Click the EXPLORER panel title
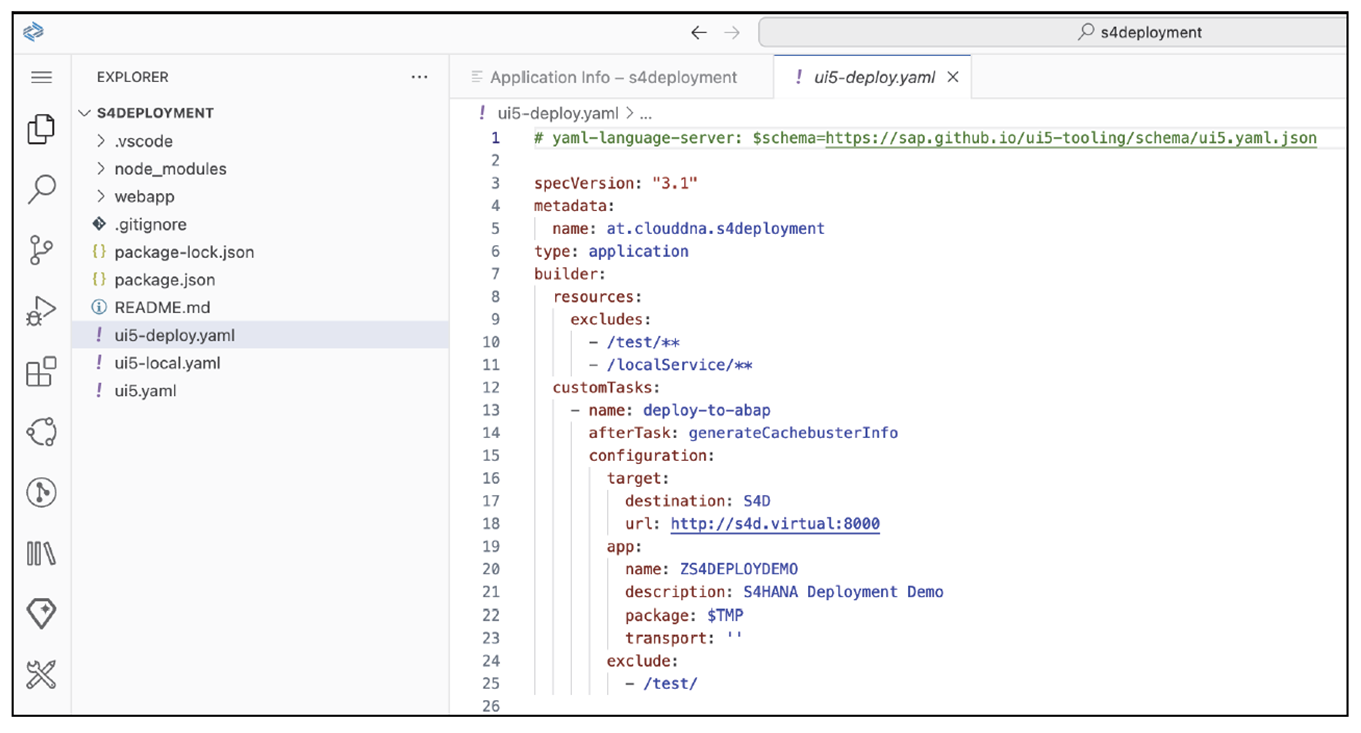The width and height of the screenshot is (1361, 733). [x=132, y=77]
